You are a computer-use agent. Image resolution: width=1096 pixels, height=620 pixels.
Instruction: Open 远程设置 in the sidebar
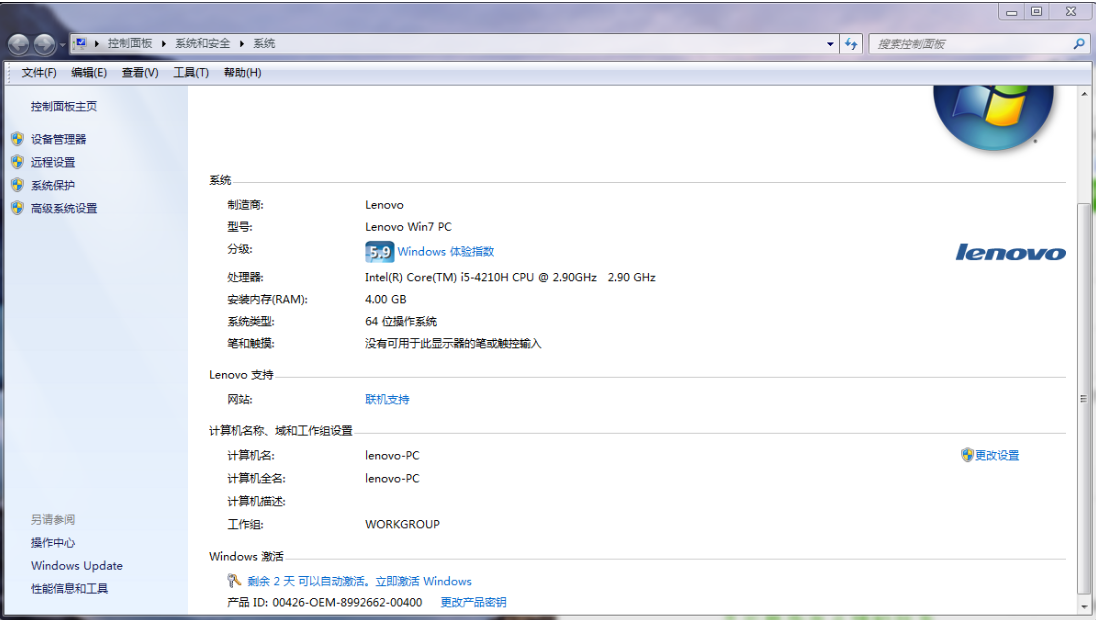tap(51, 161)
